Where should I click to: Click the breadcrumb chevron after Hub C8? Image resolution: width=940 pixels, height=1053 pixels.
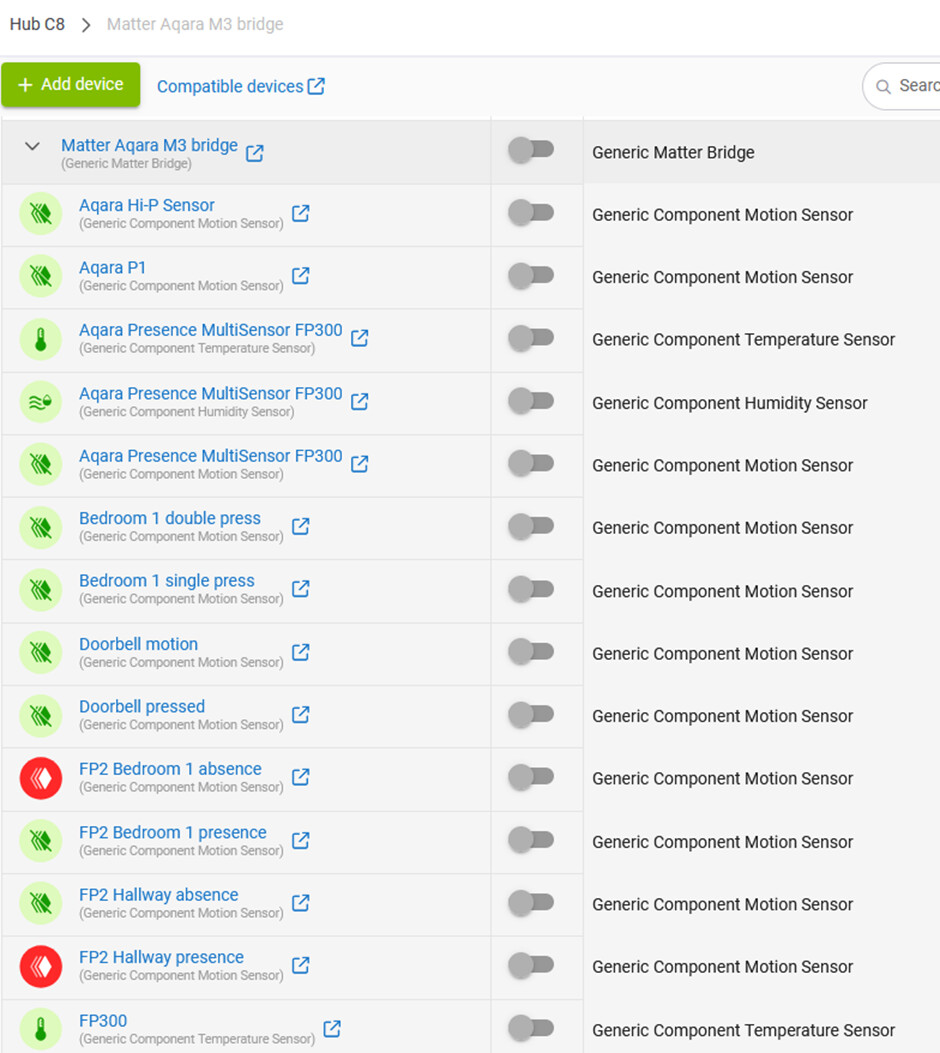tap(86, 26)
